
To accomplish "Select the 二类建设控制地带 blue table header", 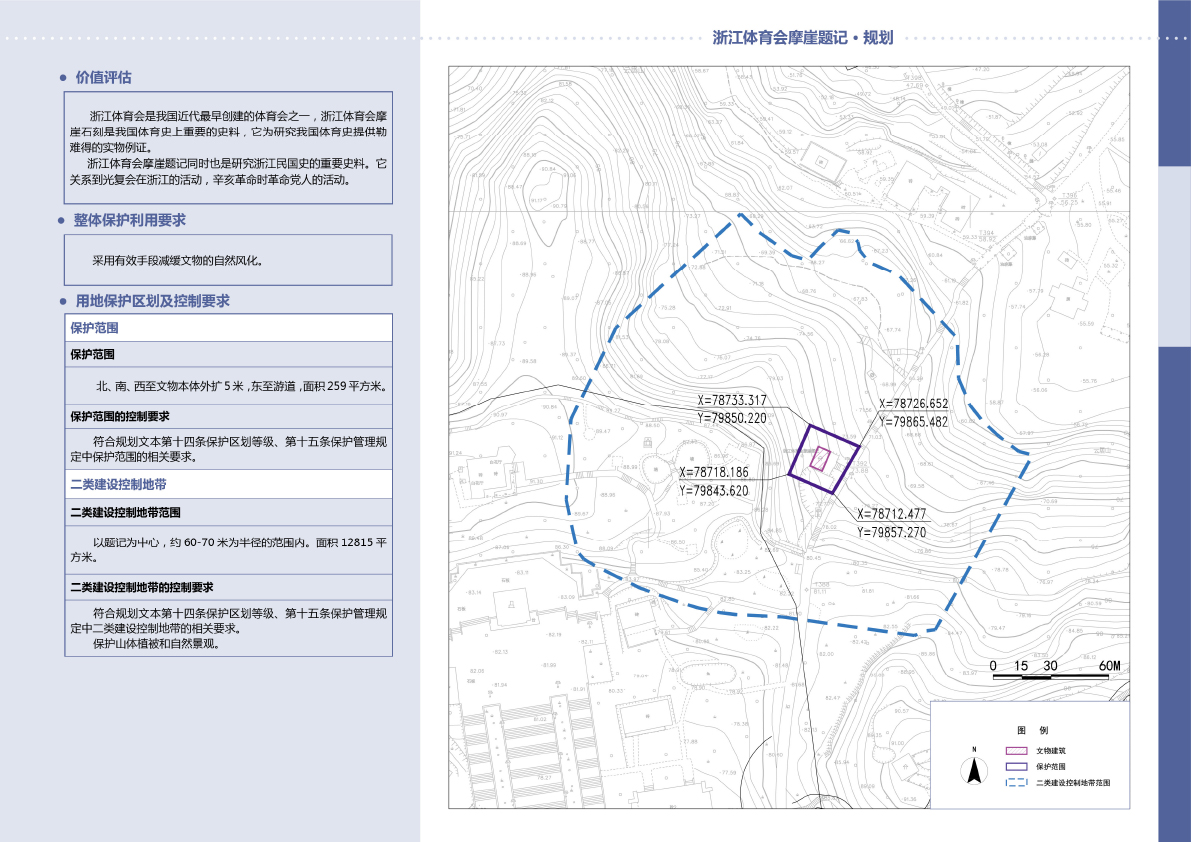I will [118, 484].
